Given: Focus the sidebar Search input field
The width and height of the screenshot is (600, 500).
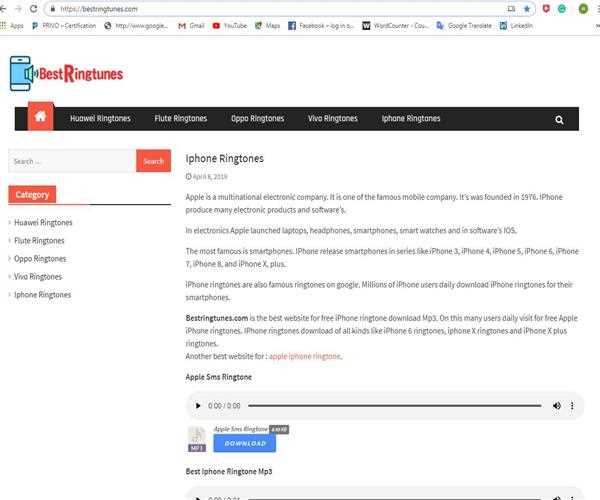Looking at the screenshot, I should click(71, 161).
